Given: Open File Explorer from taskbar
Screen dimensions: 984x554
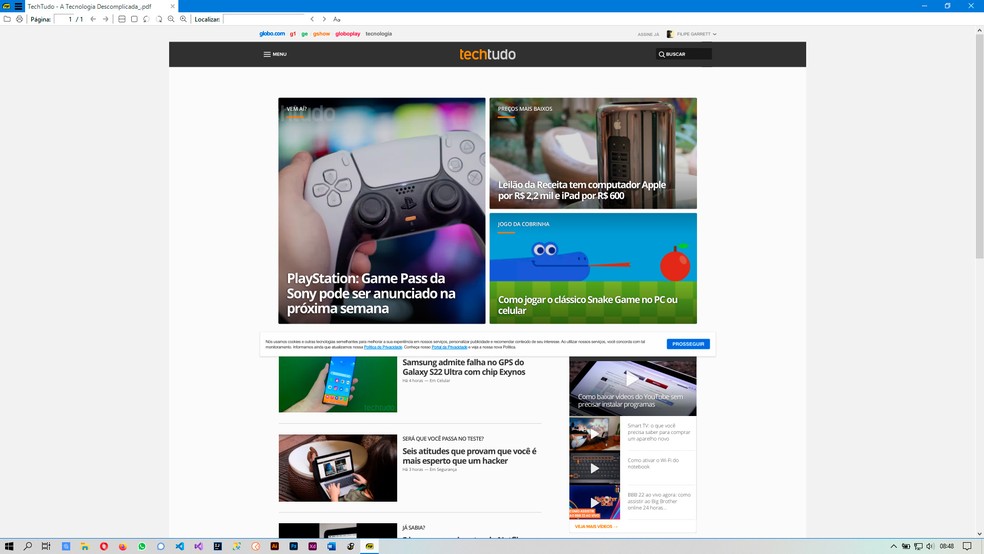Looking at the screenshot, I should point(85,546).
